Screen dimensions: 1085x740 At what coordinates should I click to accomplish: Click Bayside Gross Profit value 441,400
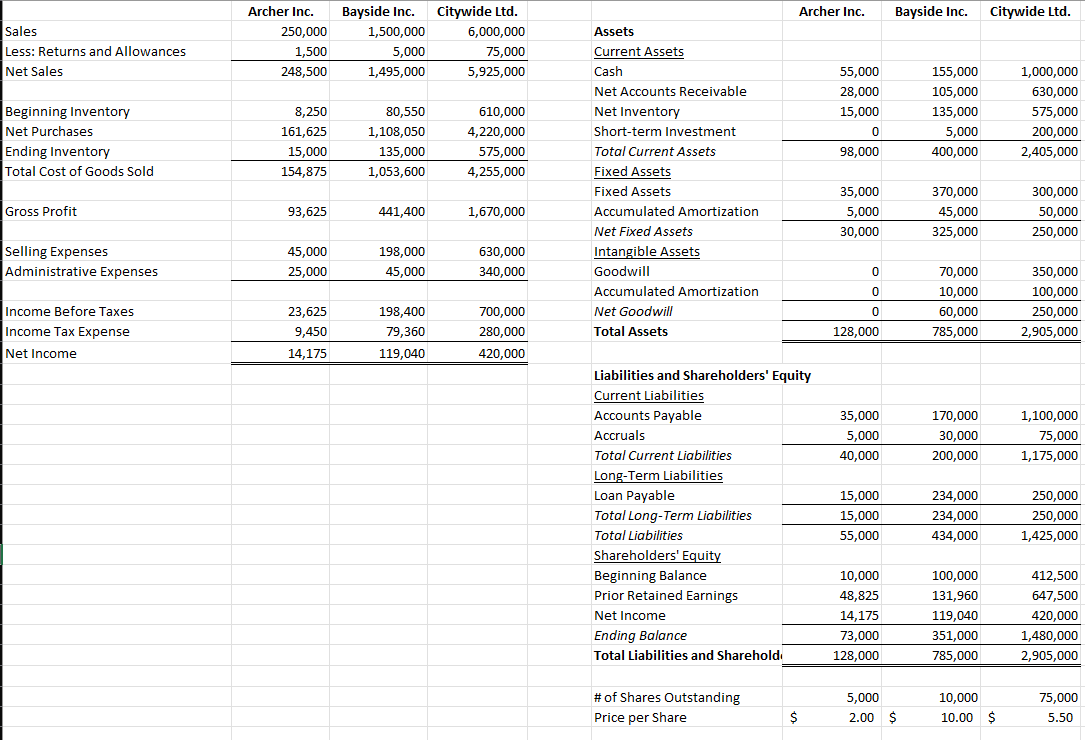point(402,212)
